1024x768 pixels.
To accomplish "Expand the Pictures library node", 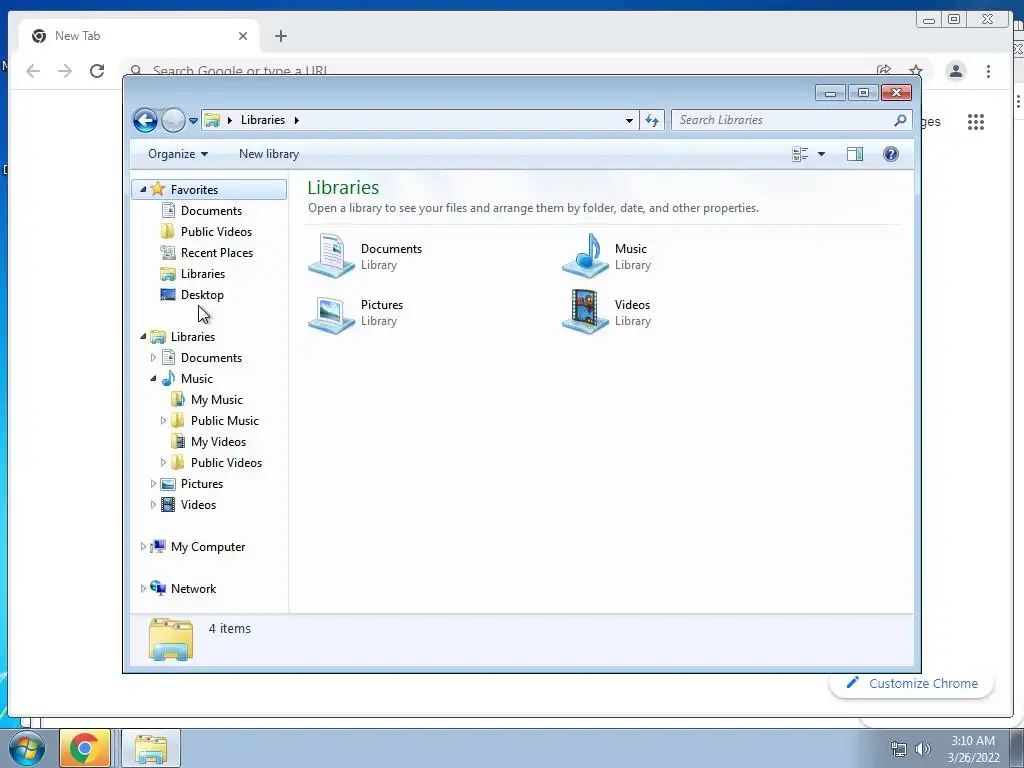I will 153,484.
